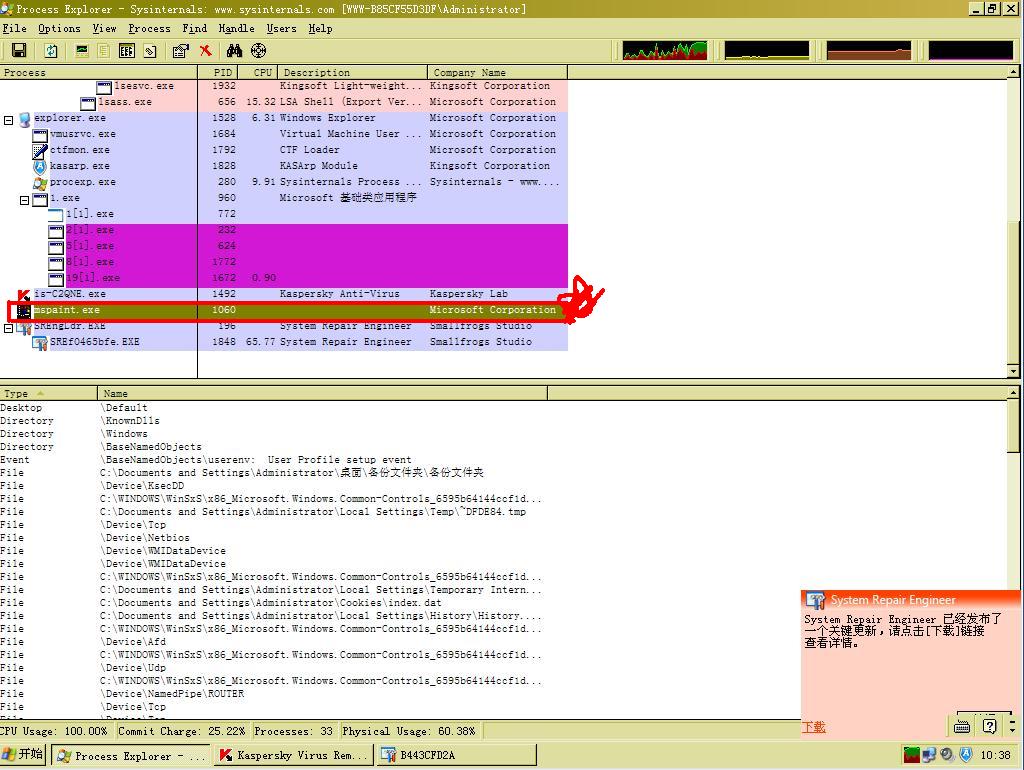Click the CPU usage history graph
Viewport: 1024px width, 770px height.
pos(664,50)
